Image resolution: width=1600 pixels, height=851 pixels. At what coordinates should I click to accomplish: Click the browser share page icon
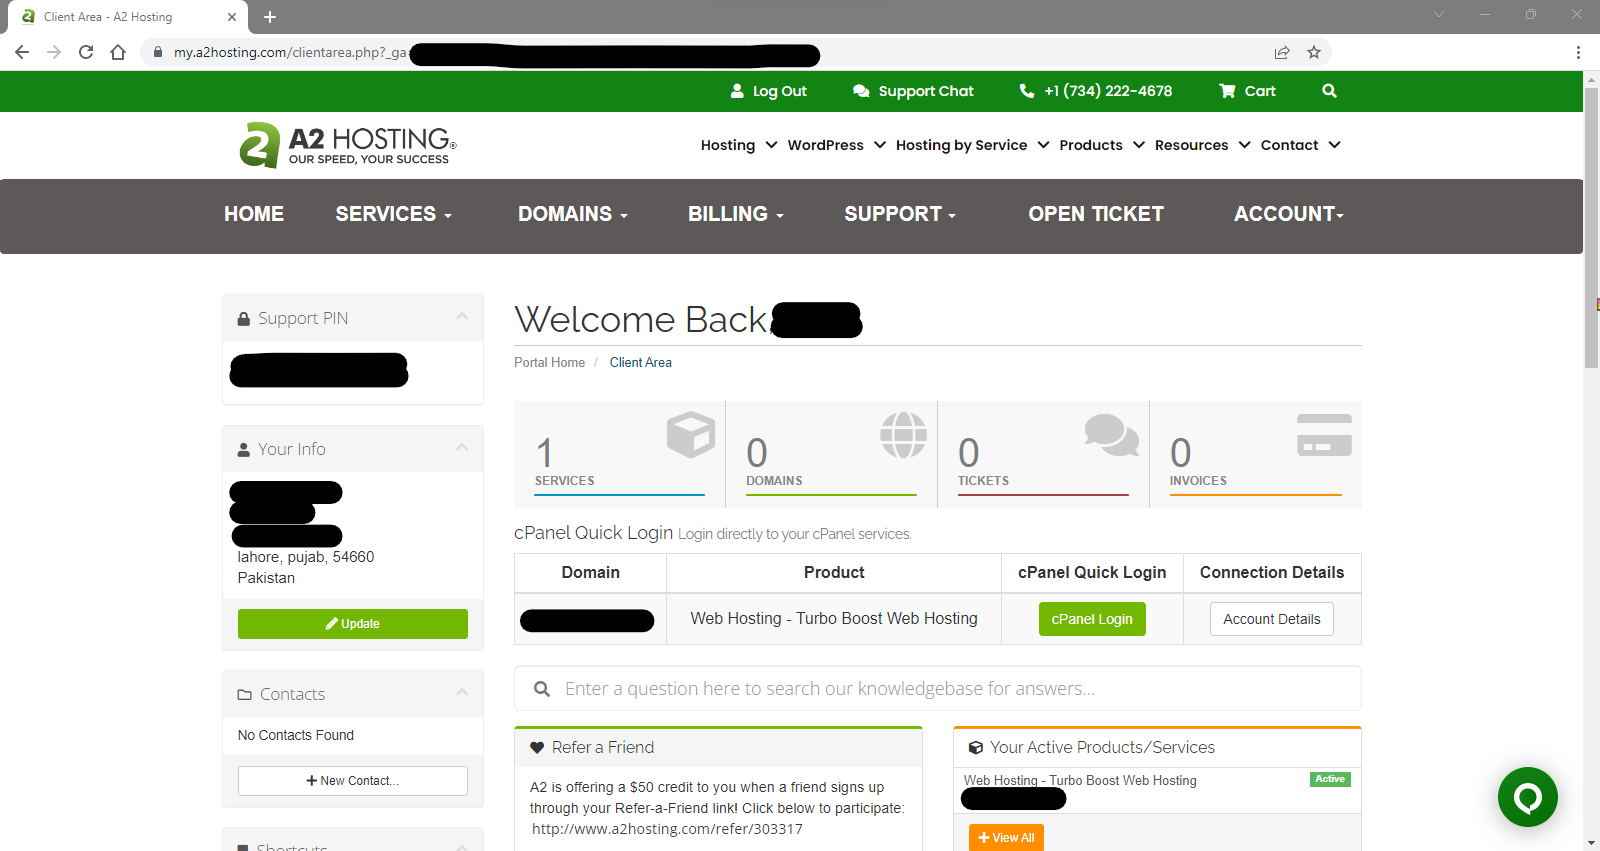click(1282, 52)
